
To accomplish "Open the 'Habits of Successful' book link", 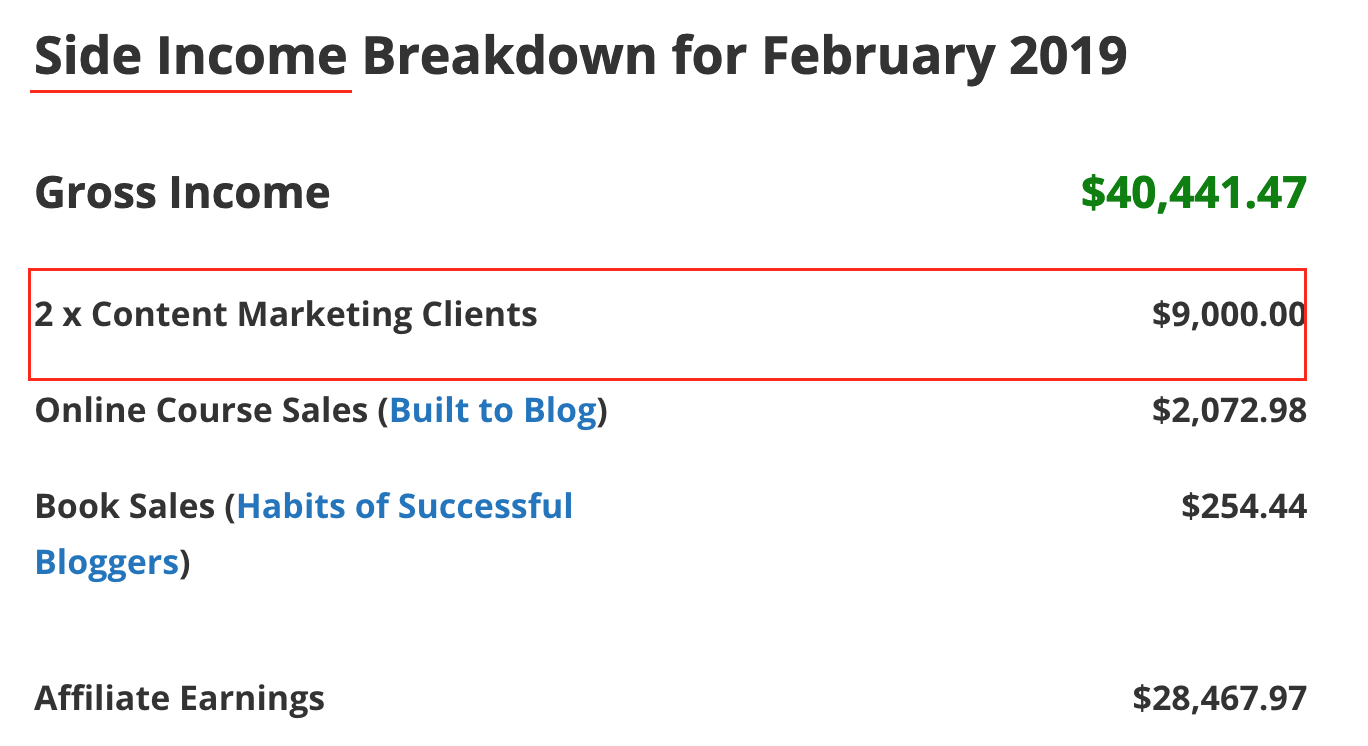I will pos(405,506).
